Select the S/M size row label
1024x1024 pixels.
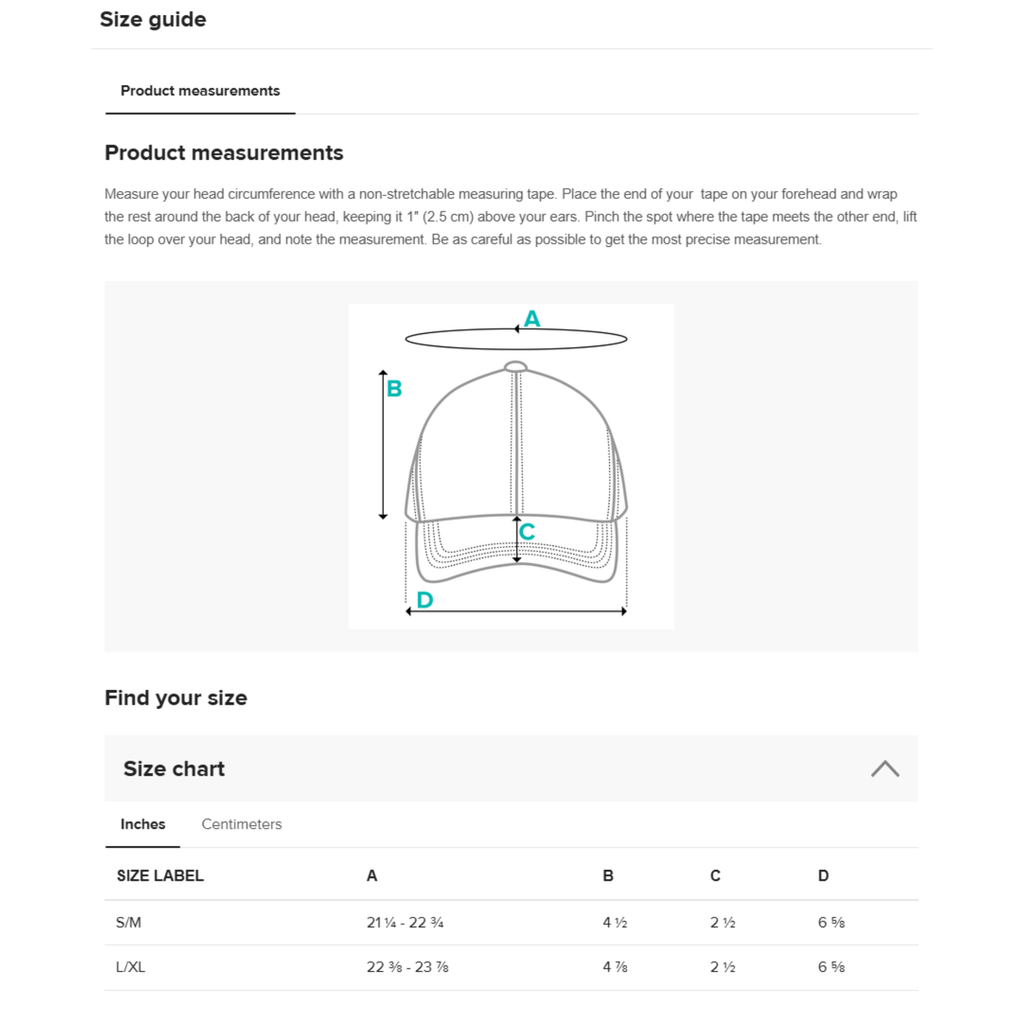[x=129, y=923]
